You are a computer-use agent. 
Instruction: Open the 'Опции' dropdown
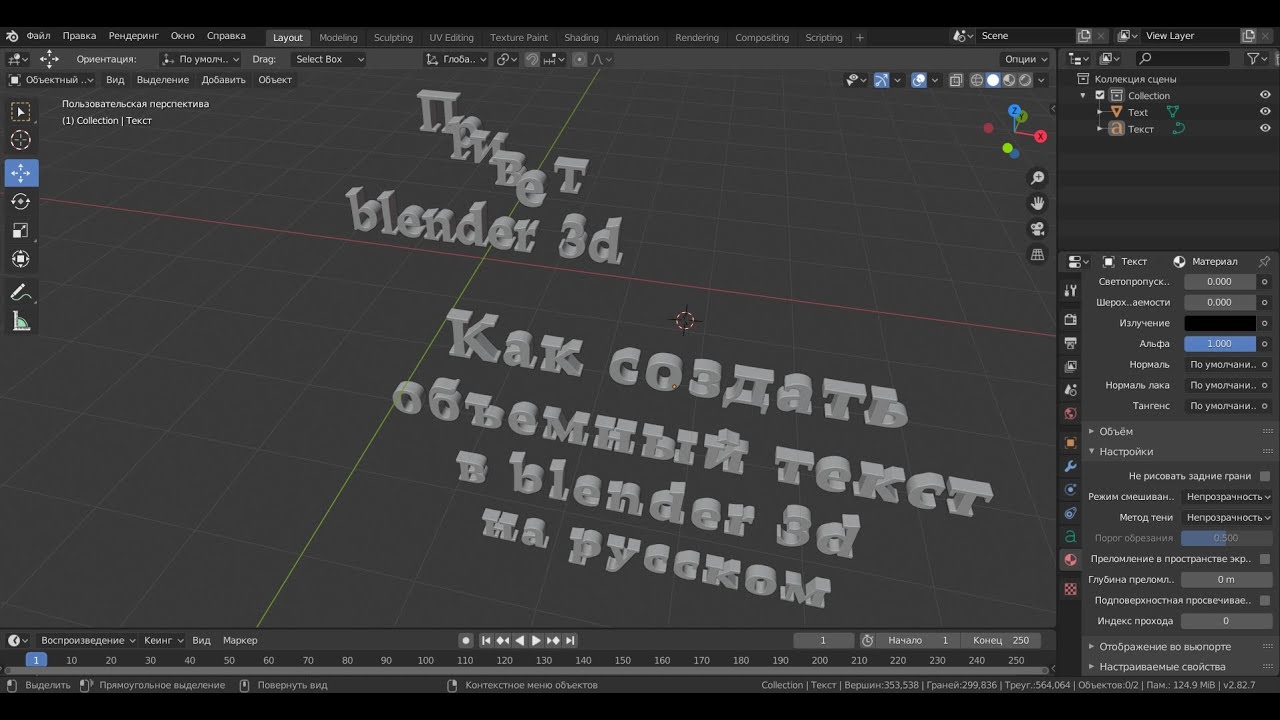tap(1026, 59)
